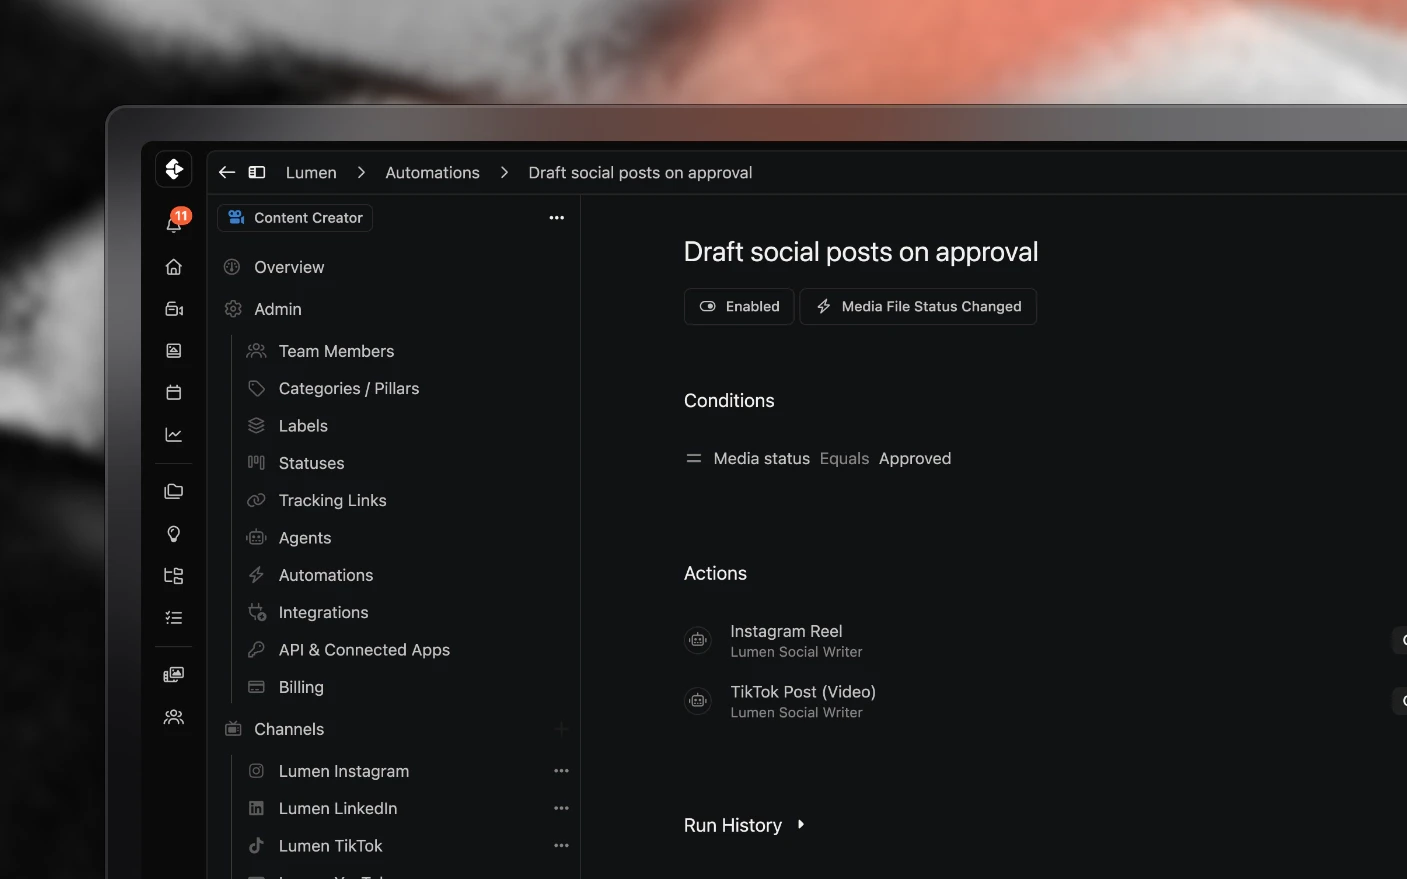Viewport: 1407px width, 879px height.
Task: Open the image icon in left rail
Action: 174,351
